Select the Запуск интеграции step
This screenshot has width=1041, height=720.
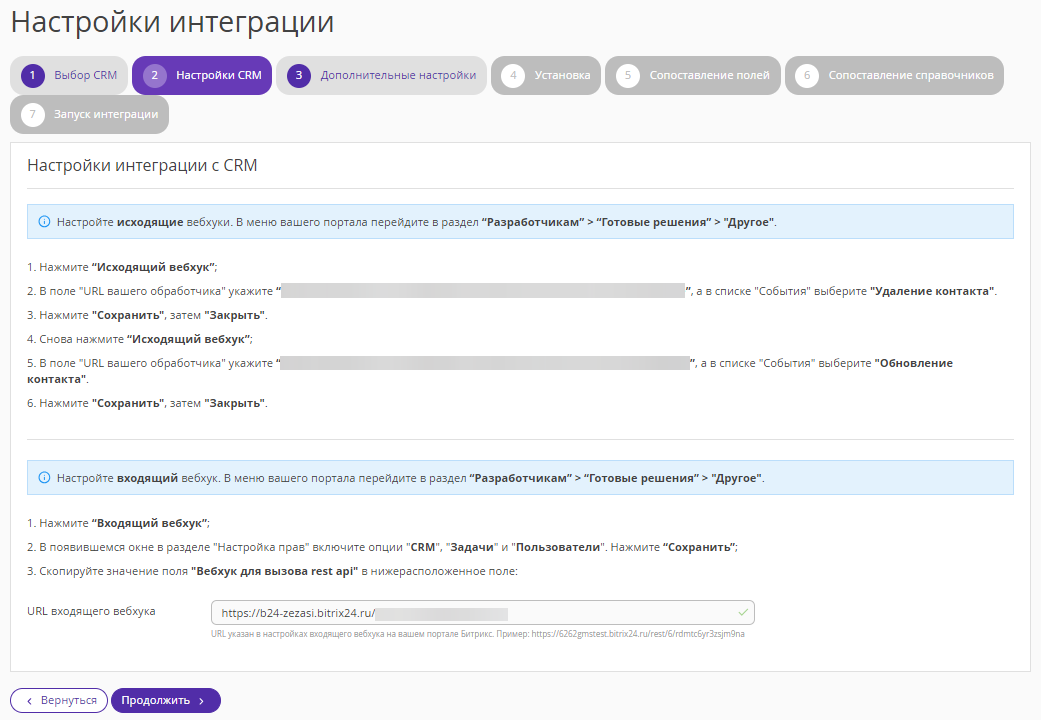pyautogui.click(x=90, y=114)
